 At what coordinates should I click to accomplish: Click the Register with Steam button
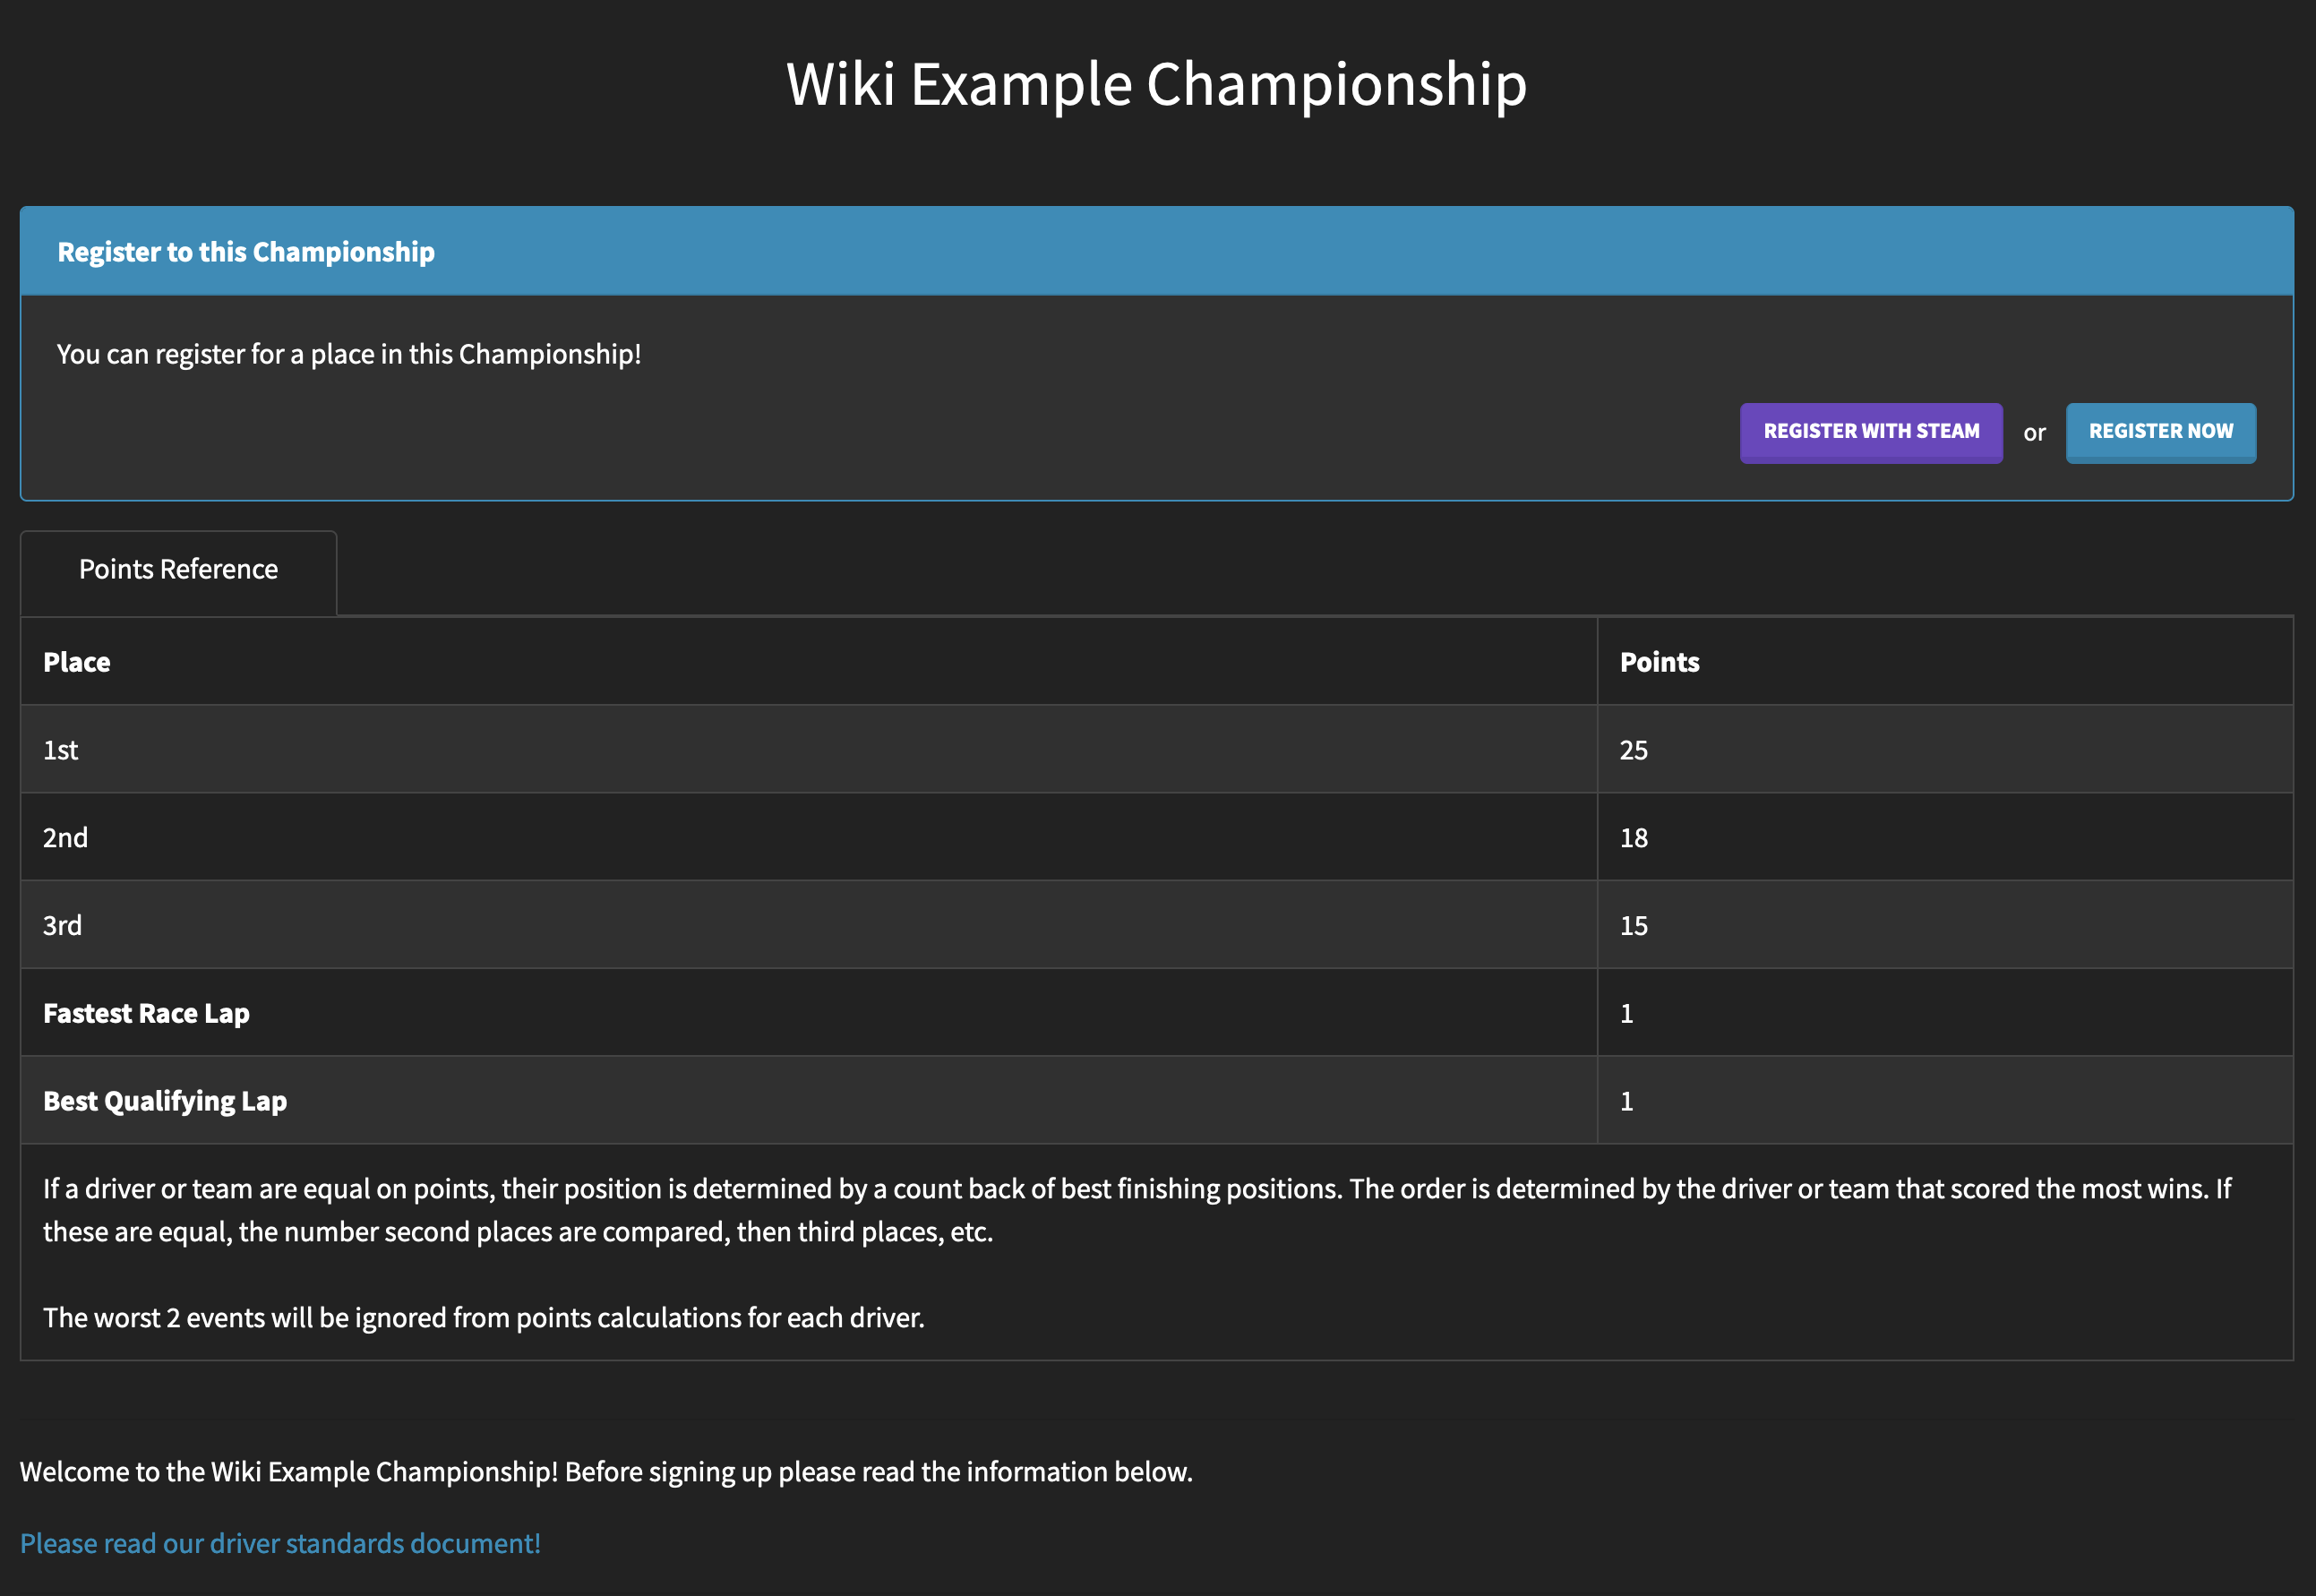pyautogui.click(x=1870, y=432)
